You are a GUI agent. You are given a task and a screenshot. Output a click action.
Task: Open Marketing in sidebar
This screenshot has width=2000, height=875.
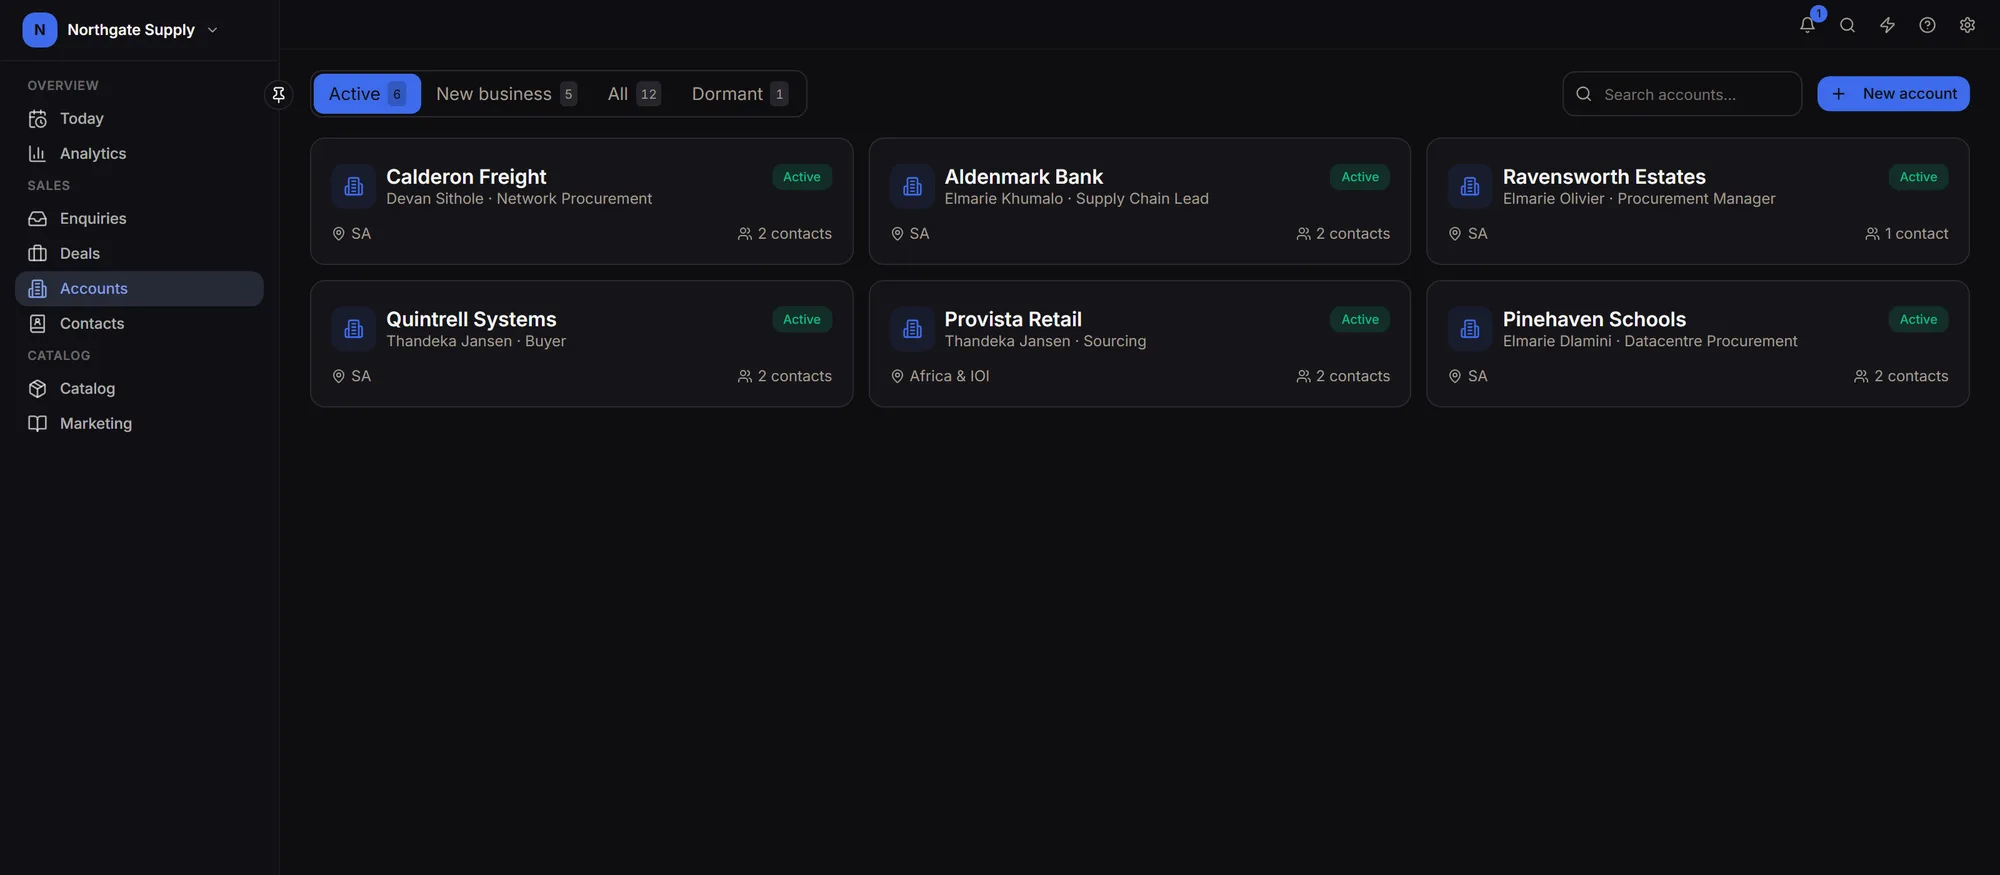[140, 424]
